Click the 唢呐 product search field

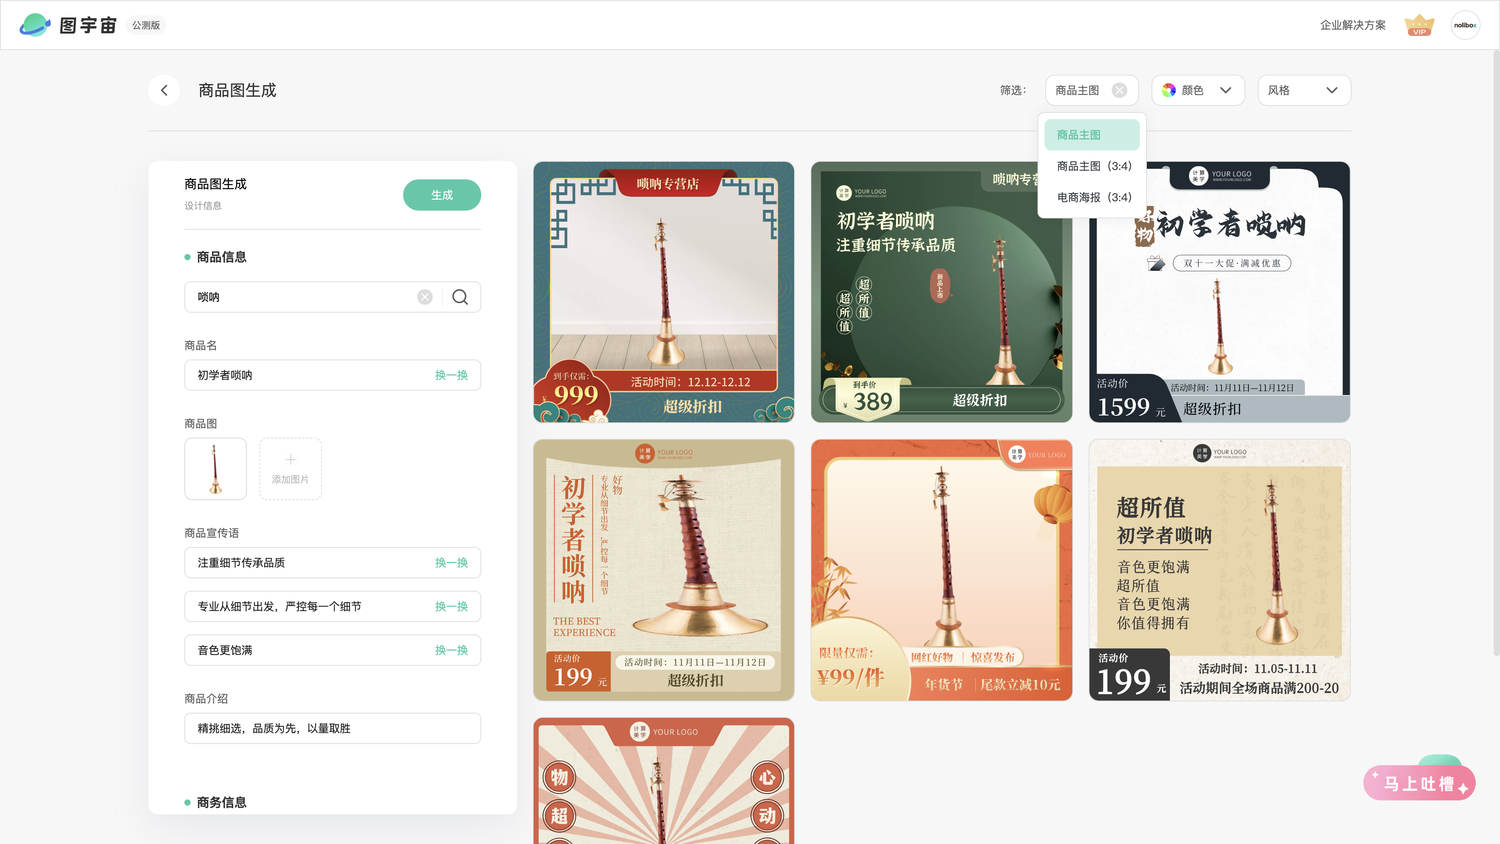coord(332,297)
